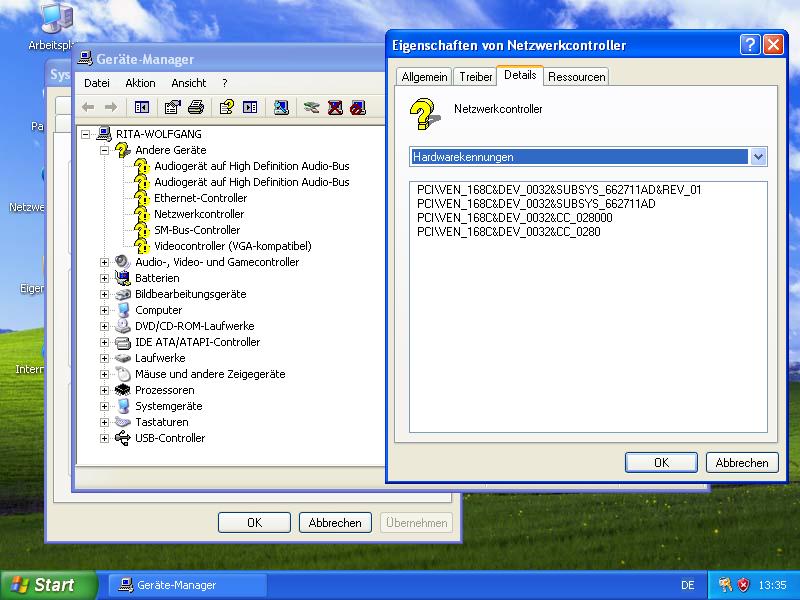Select the Details tab
The width and height of the screenshot is (800, 600).
(520, 75)
